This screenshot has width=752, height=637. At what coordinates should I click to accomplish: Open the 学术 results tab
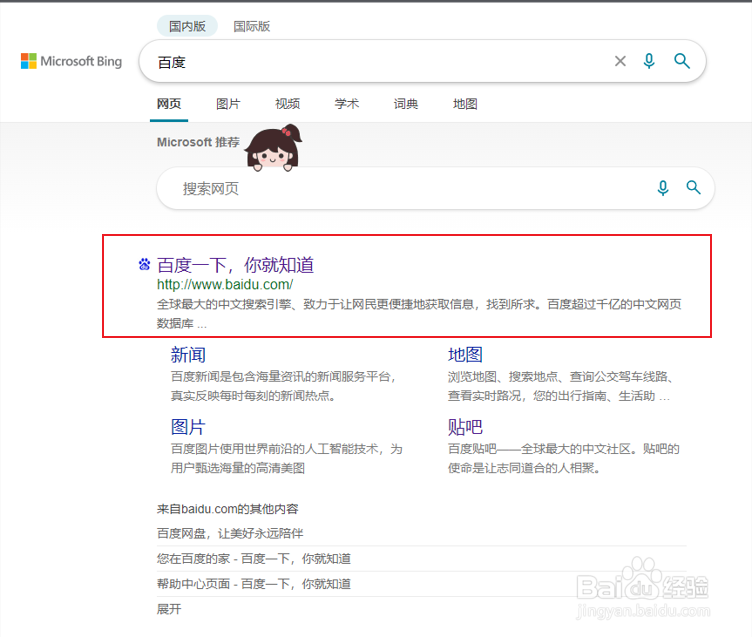tap(346, 104)
